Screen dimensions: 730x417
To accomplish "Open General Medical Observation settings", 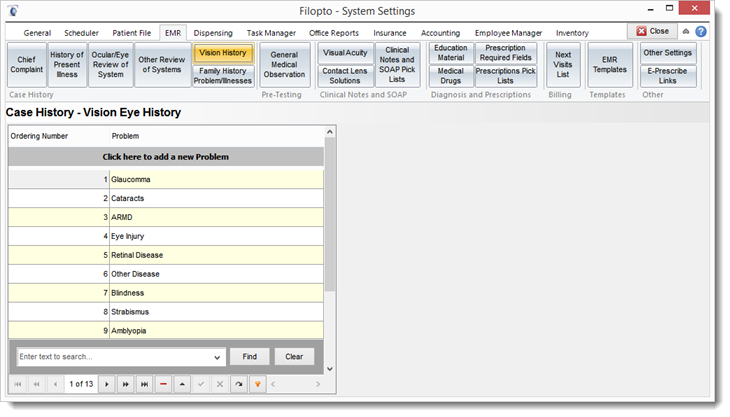I will 284,65.
